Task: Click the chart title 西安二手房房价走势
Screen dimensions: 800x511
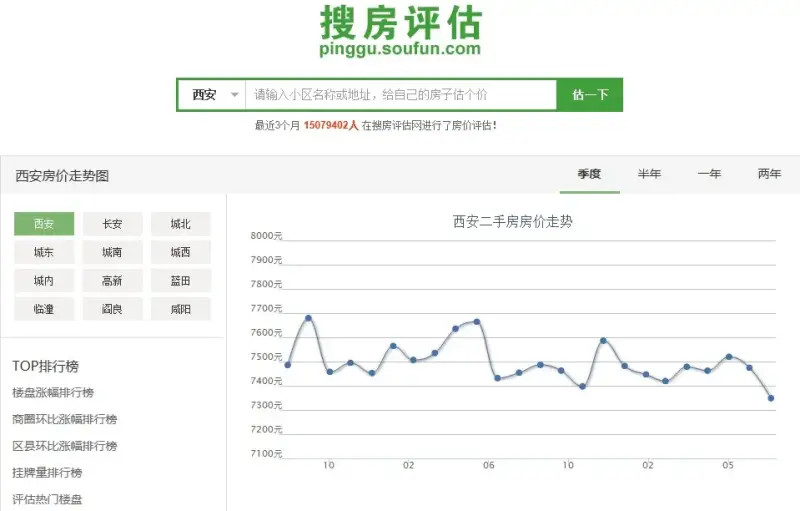Action: (513, 222)
